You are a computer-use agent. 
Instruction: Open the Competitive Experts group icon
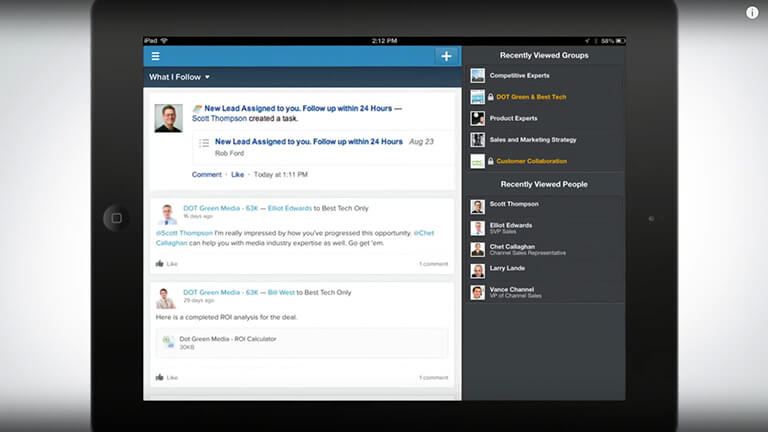(478, 75)
